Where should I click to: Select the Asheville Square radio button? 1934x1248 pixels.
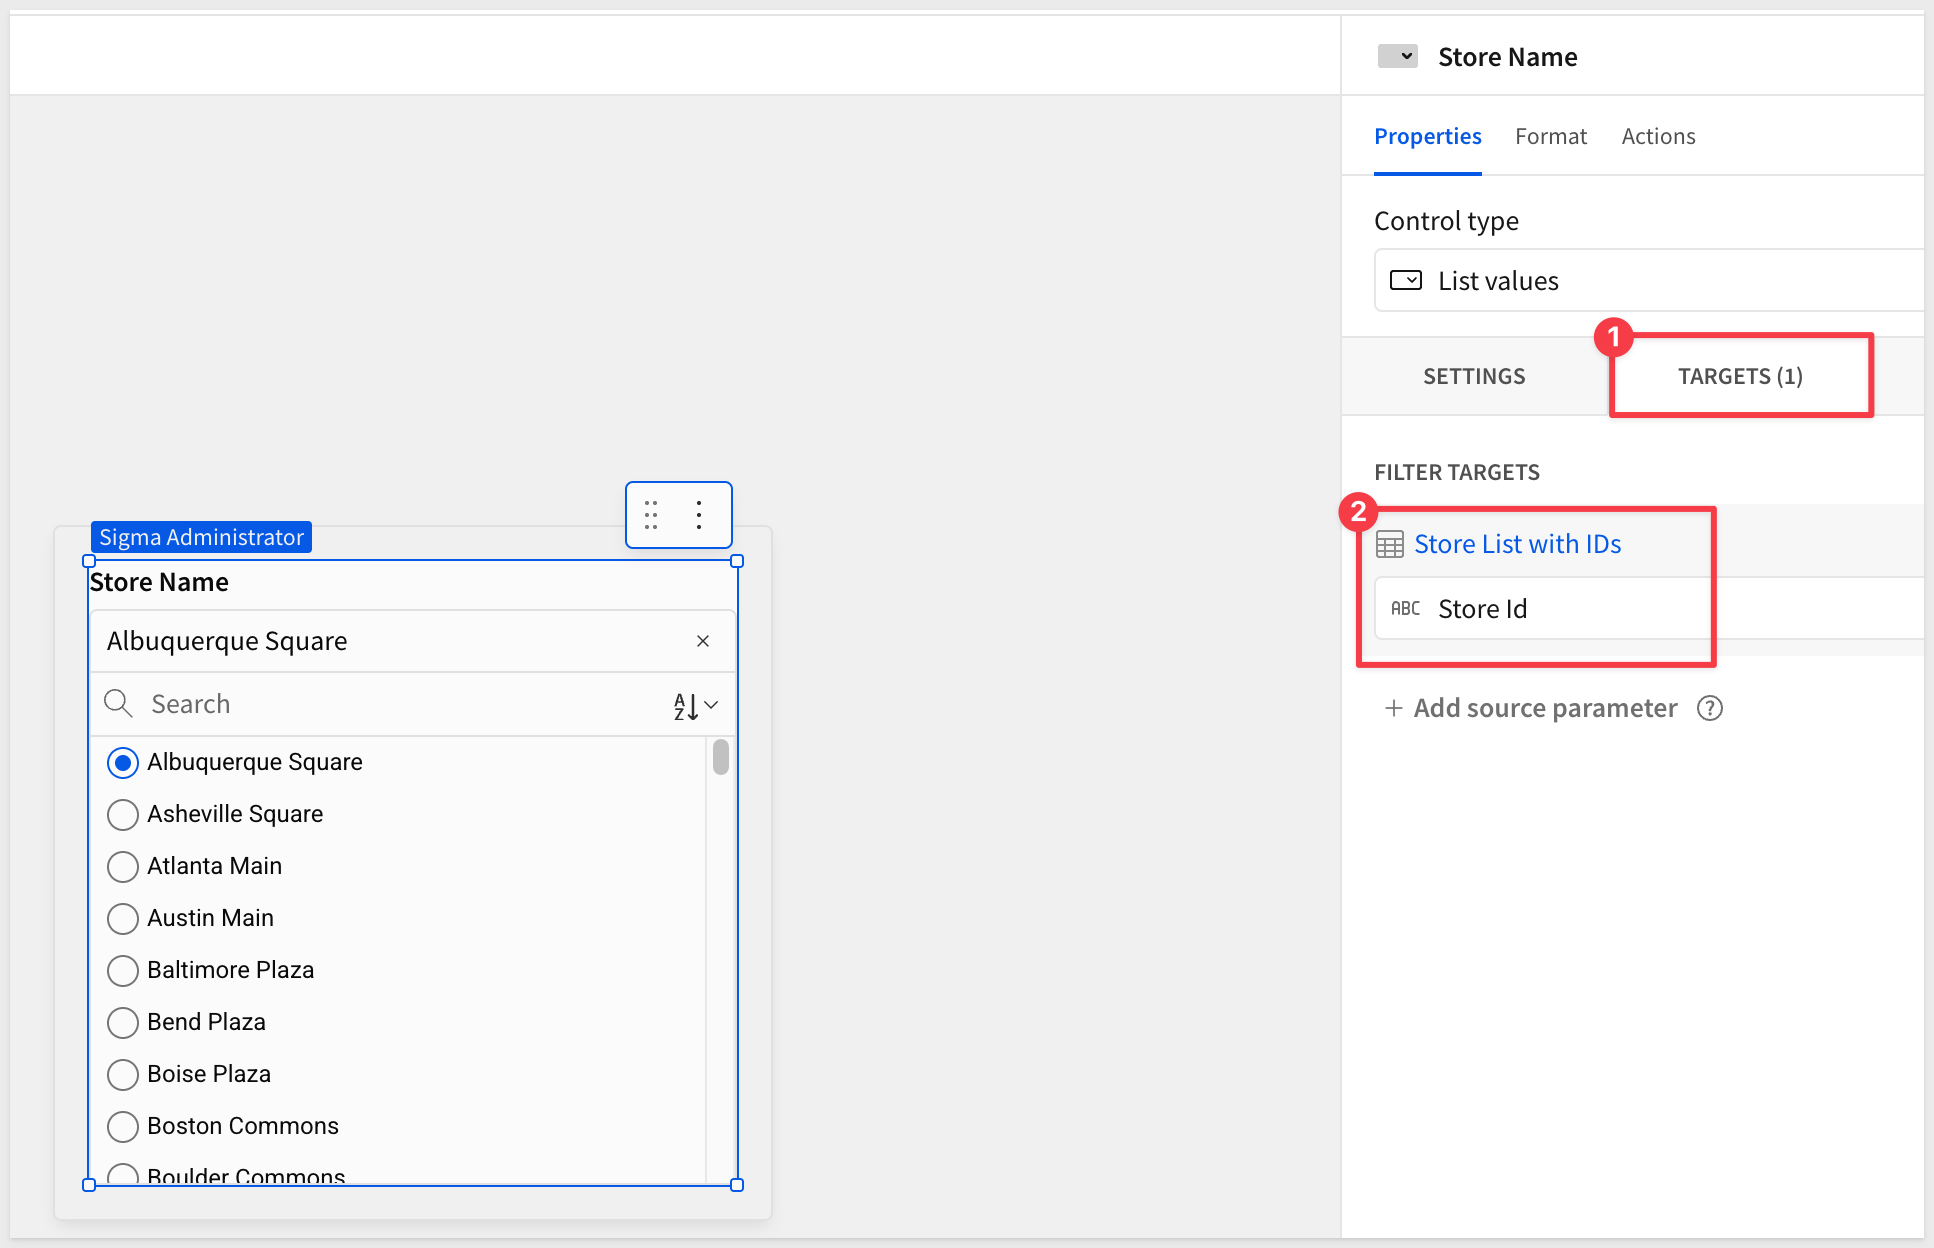click(x=123, y=815)
